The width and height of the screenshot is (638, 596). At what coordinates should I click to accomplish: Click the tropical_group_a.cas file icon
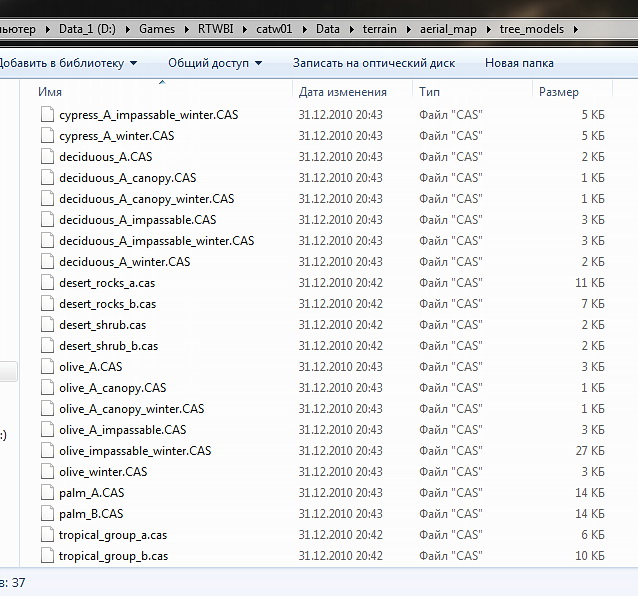tap(47, 535)
